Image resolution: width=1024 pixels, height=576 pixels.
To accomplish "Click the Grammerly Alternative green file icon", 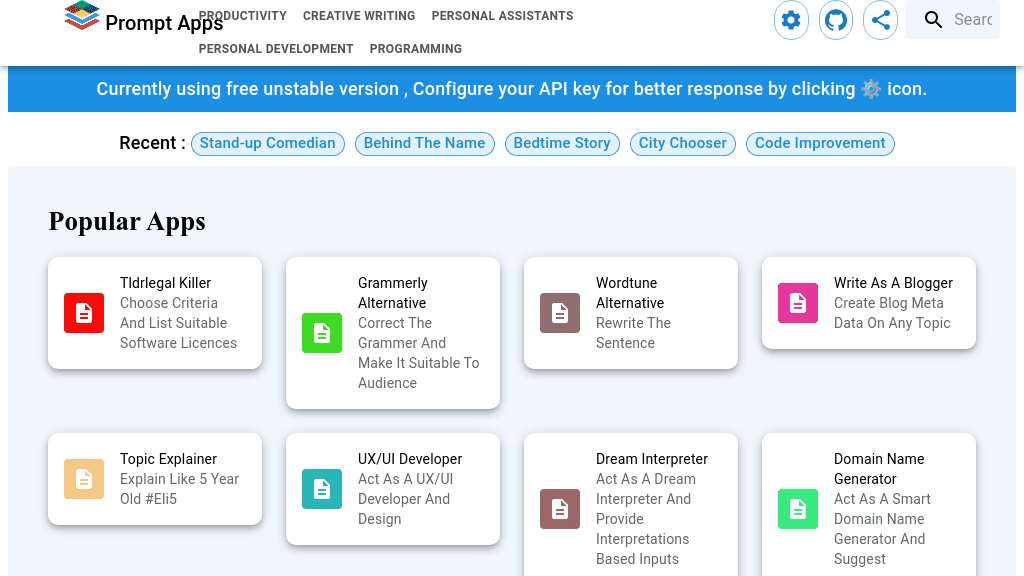I will (322, 333).
